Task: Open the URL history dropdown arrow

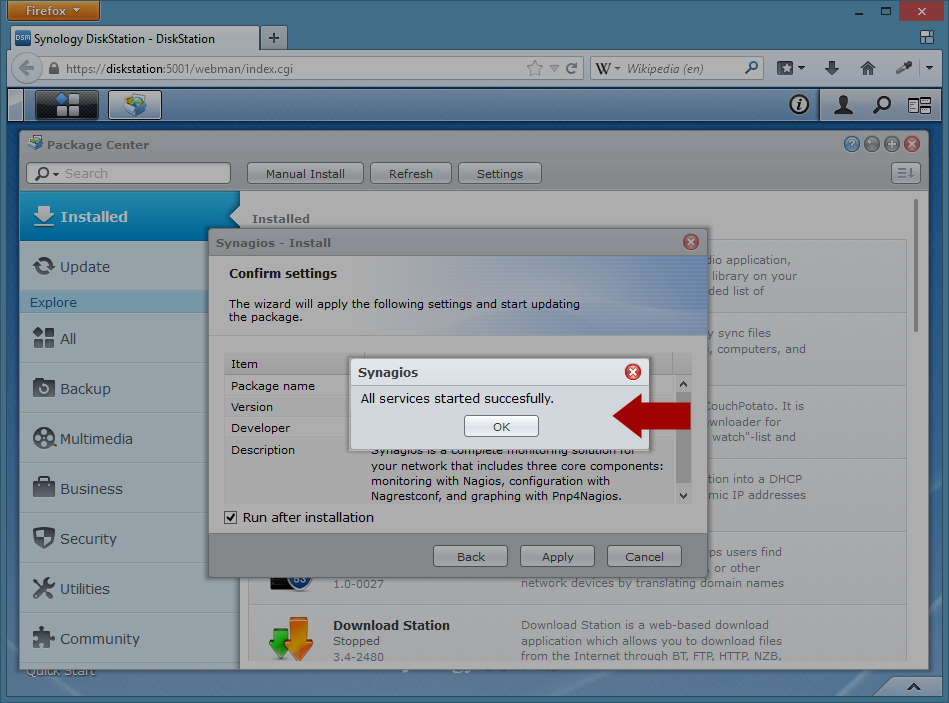Action: point(554,68)
